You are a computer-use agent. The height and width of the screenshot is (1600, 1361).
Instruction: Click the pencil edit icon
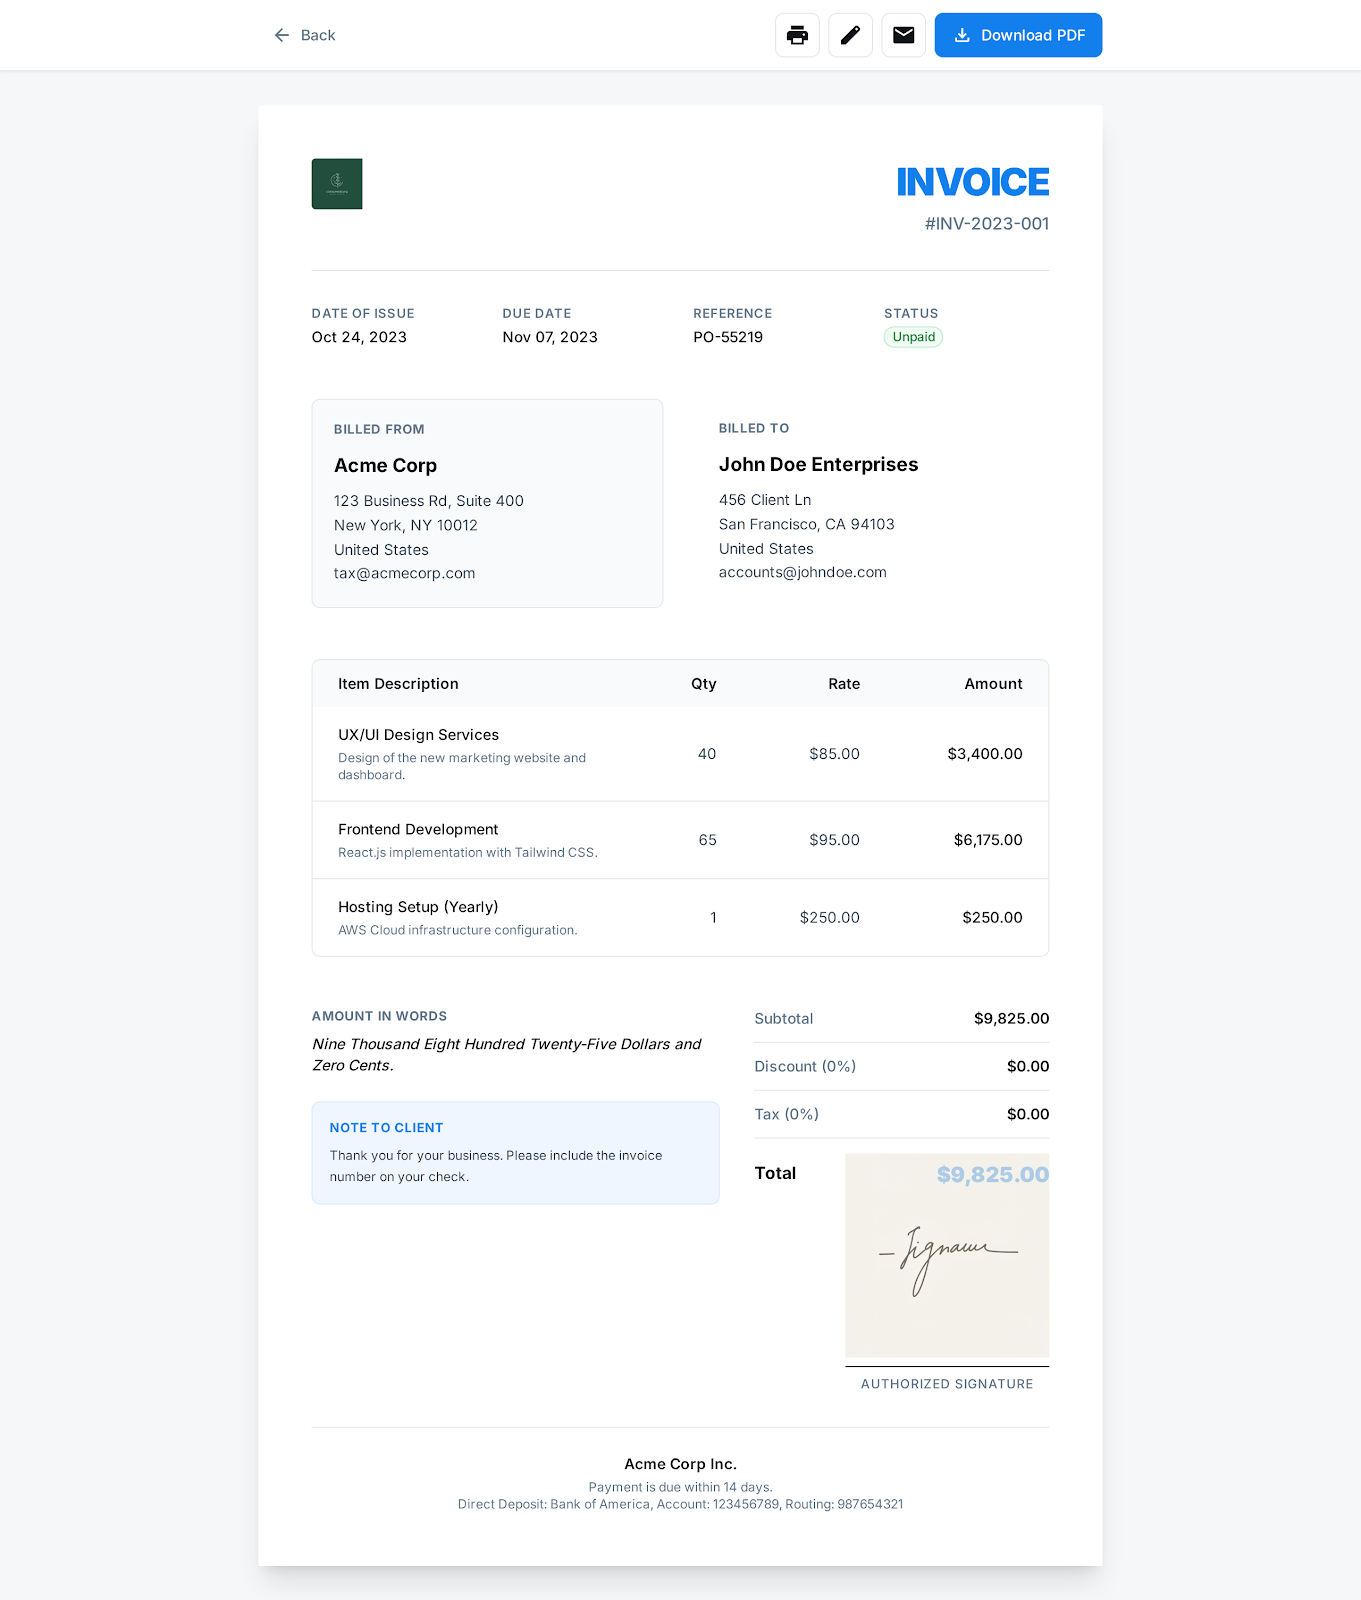[850, 35]
